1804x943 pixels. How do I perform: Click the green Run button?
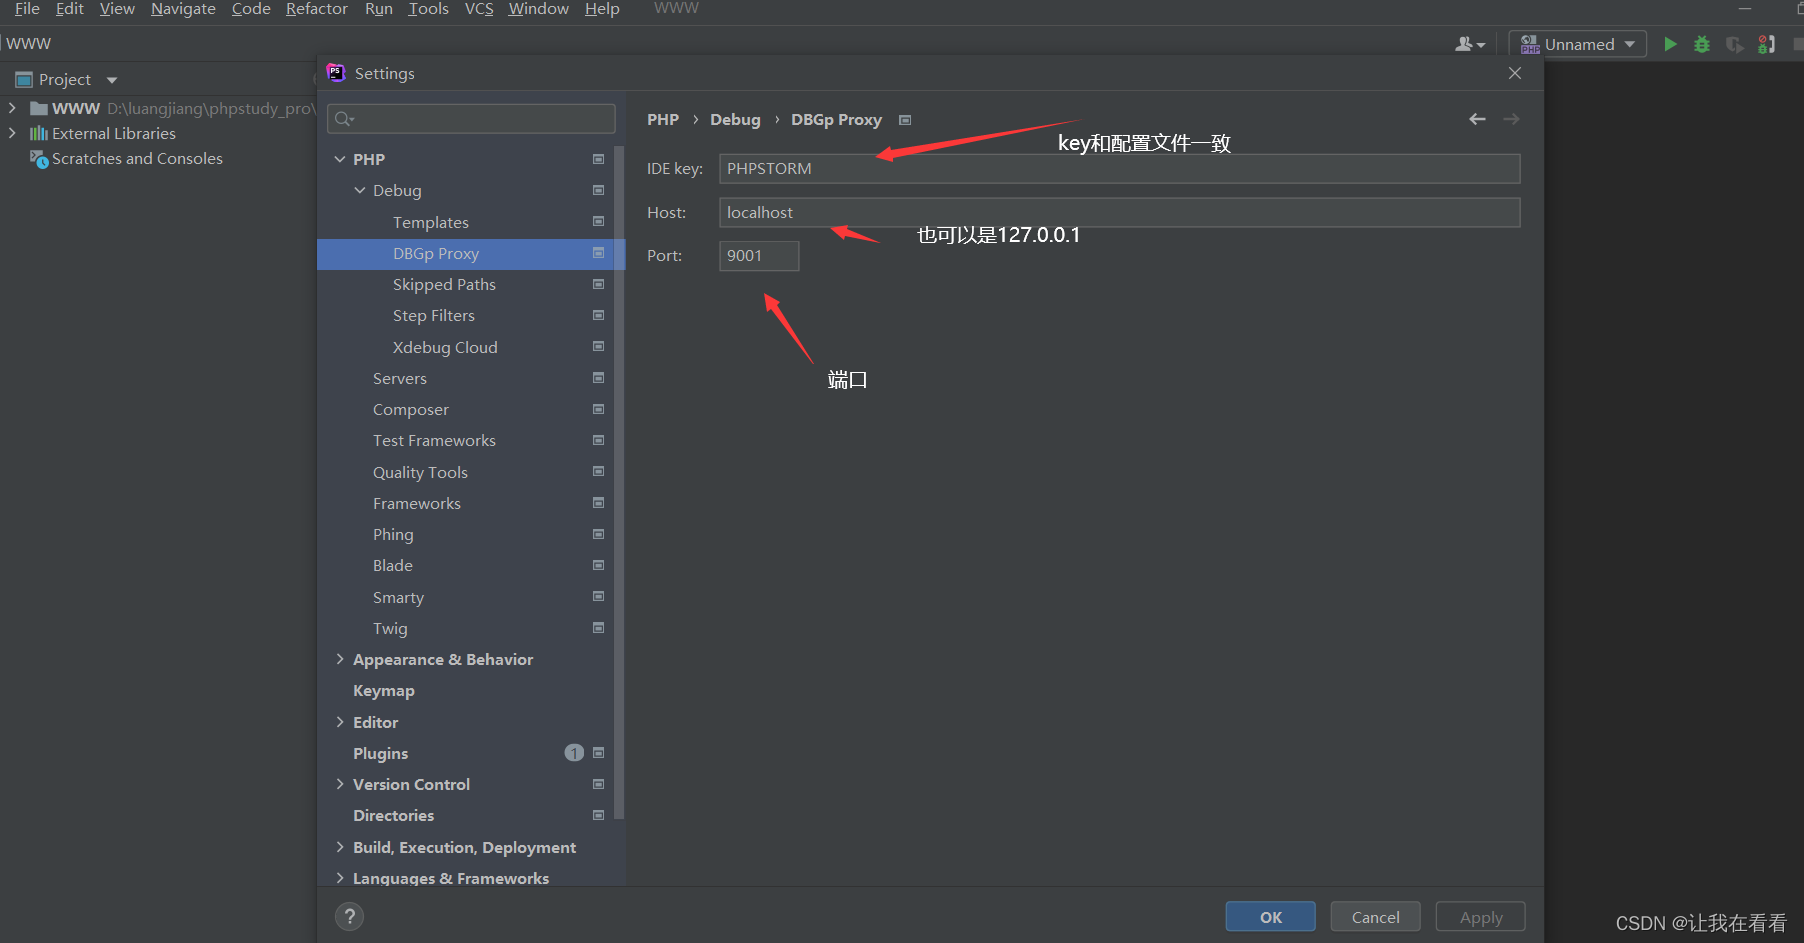point(1670,44)
